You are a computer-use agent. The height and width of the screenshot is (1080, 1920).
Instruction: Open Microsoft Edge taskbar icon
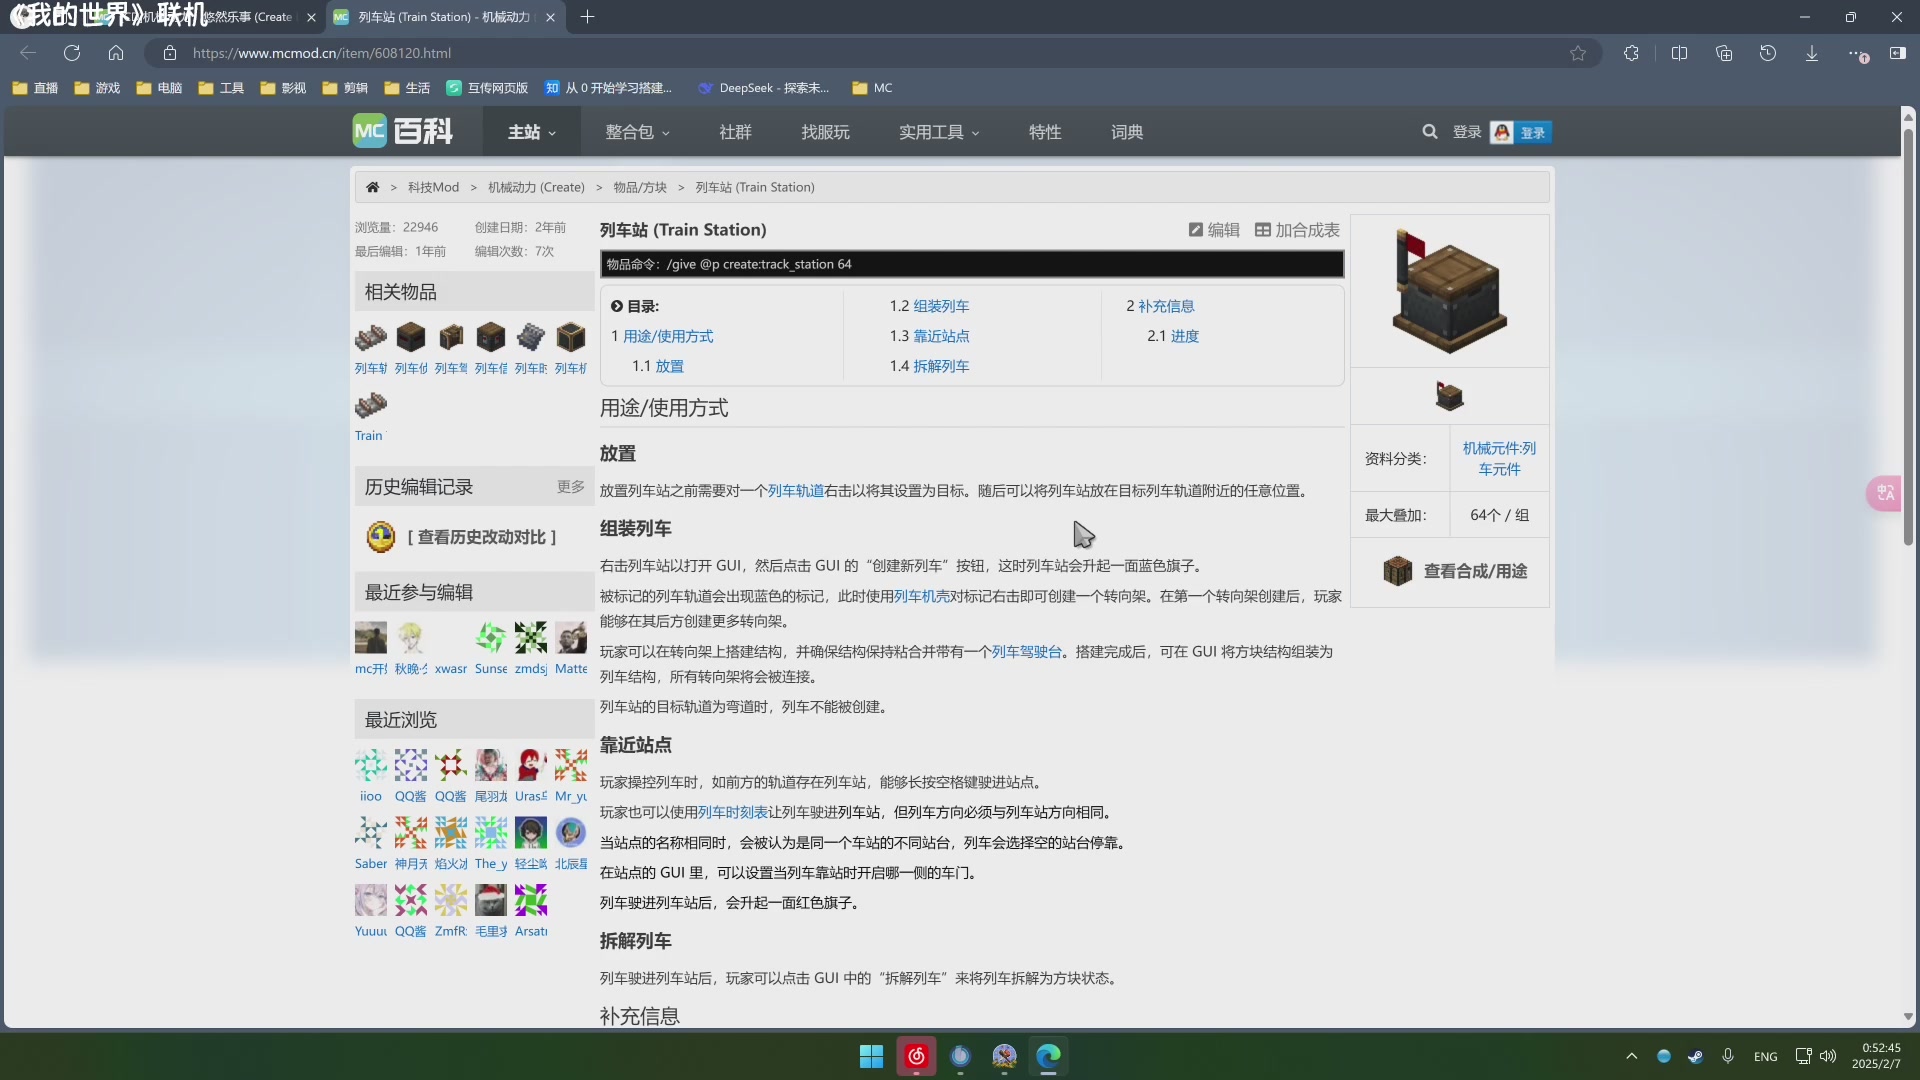coord(1048,1056)
